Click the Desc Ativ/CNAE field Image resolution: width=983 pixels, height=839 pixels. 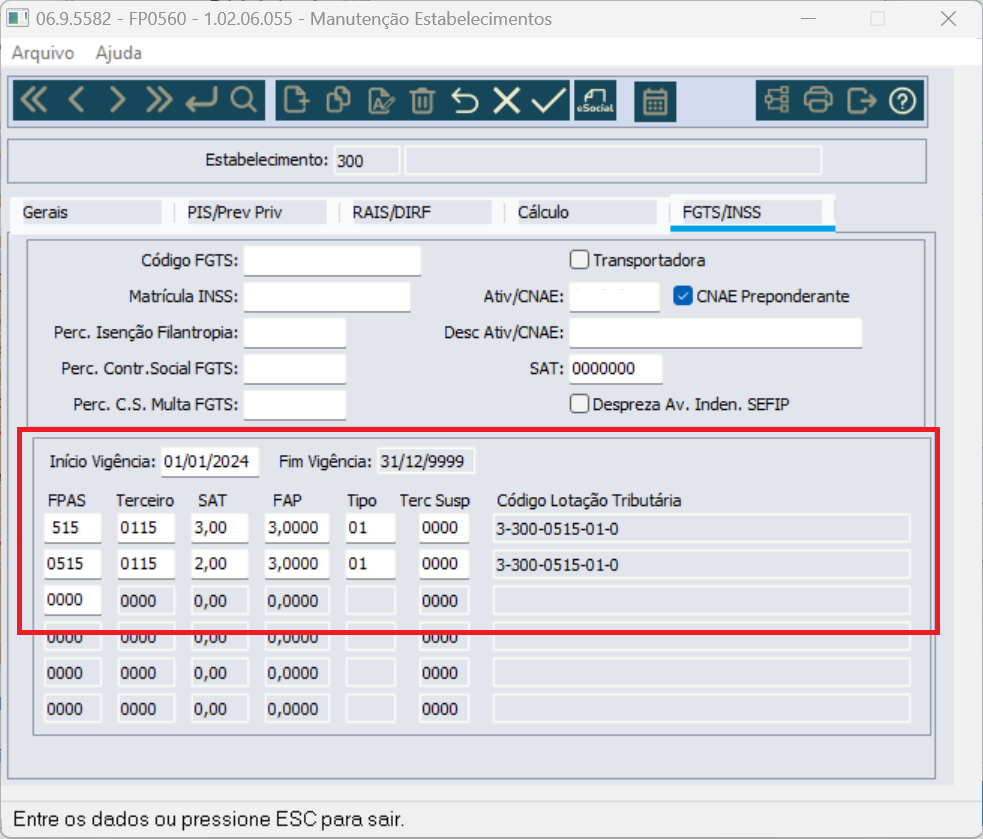tap(715, 332)
